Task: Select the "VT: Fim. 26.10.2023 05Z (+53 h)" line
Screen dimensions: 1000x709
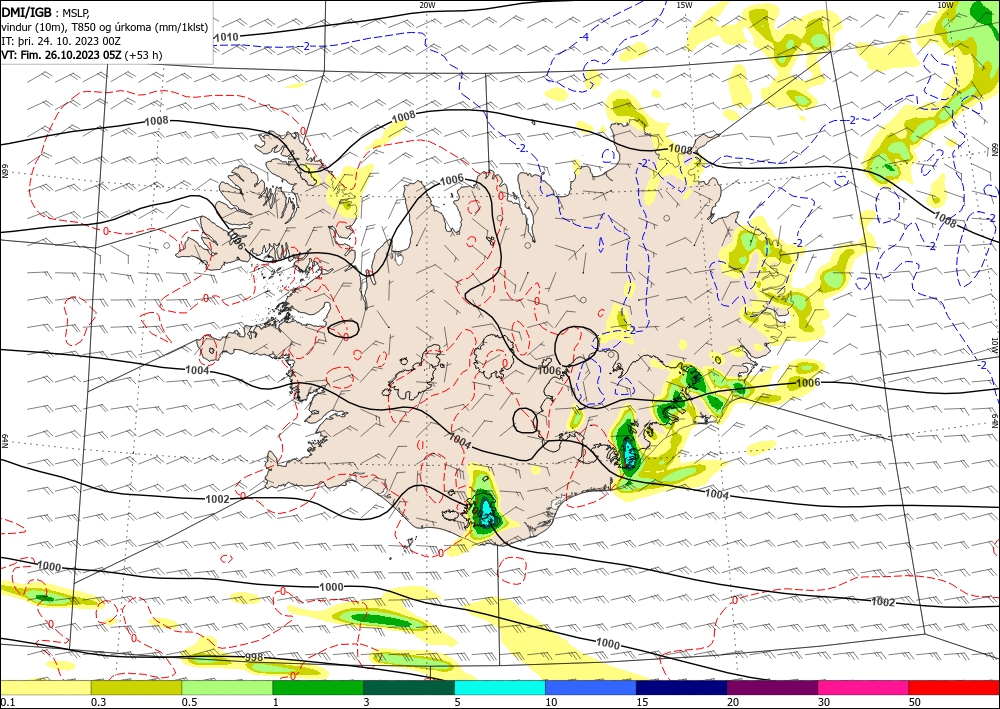Action: tap(82, 55)
